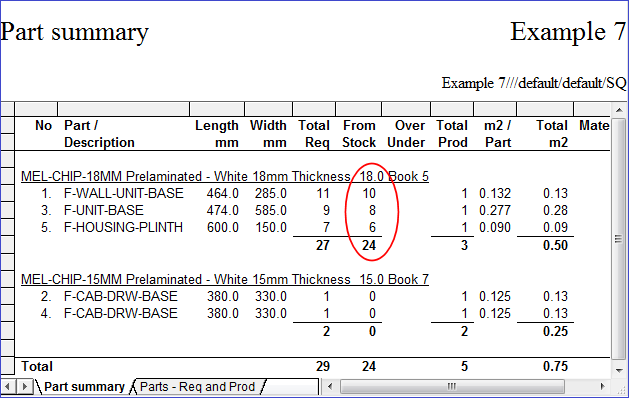Click the grand total required 29
This screenshot has height=398, width=629.
pyautogui.click(x=323, y=366)
